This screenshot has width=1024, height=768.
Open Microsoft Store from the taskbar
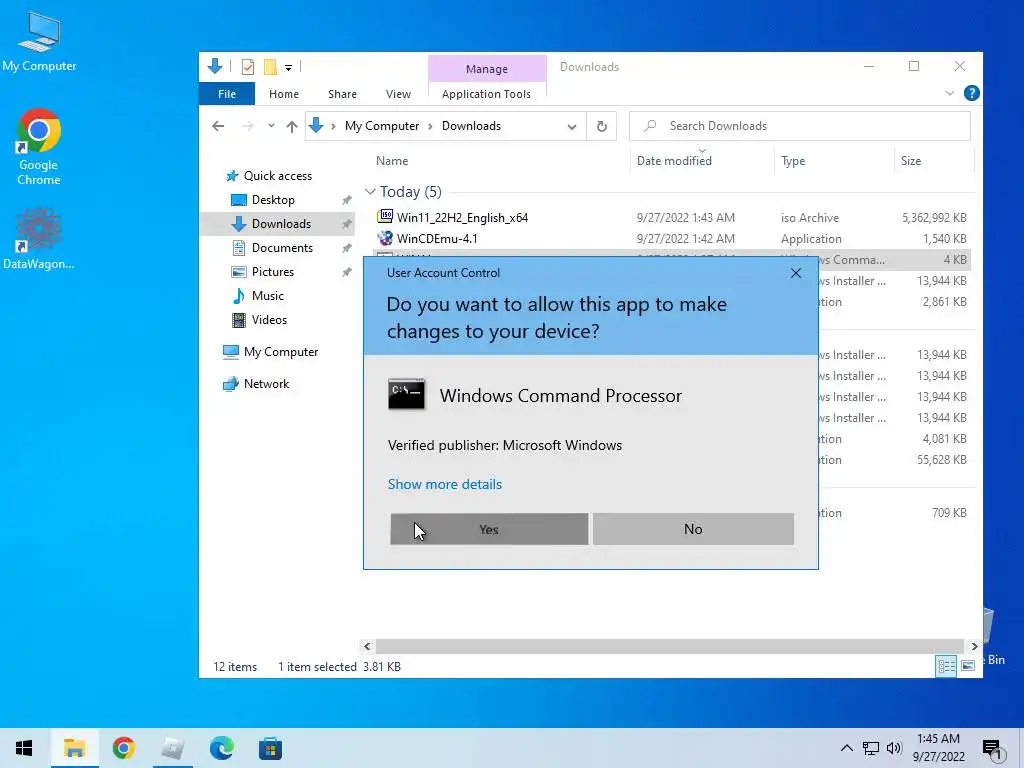click(270, 748)
